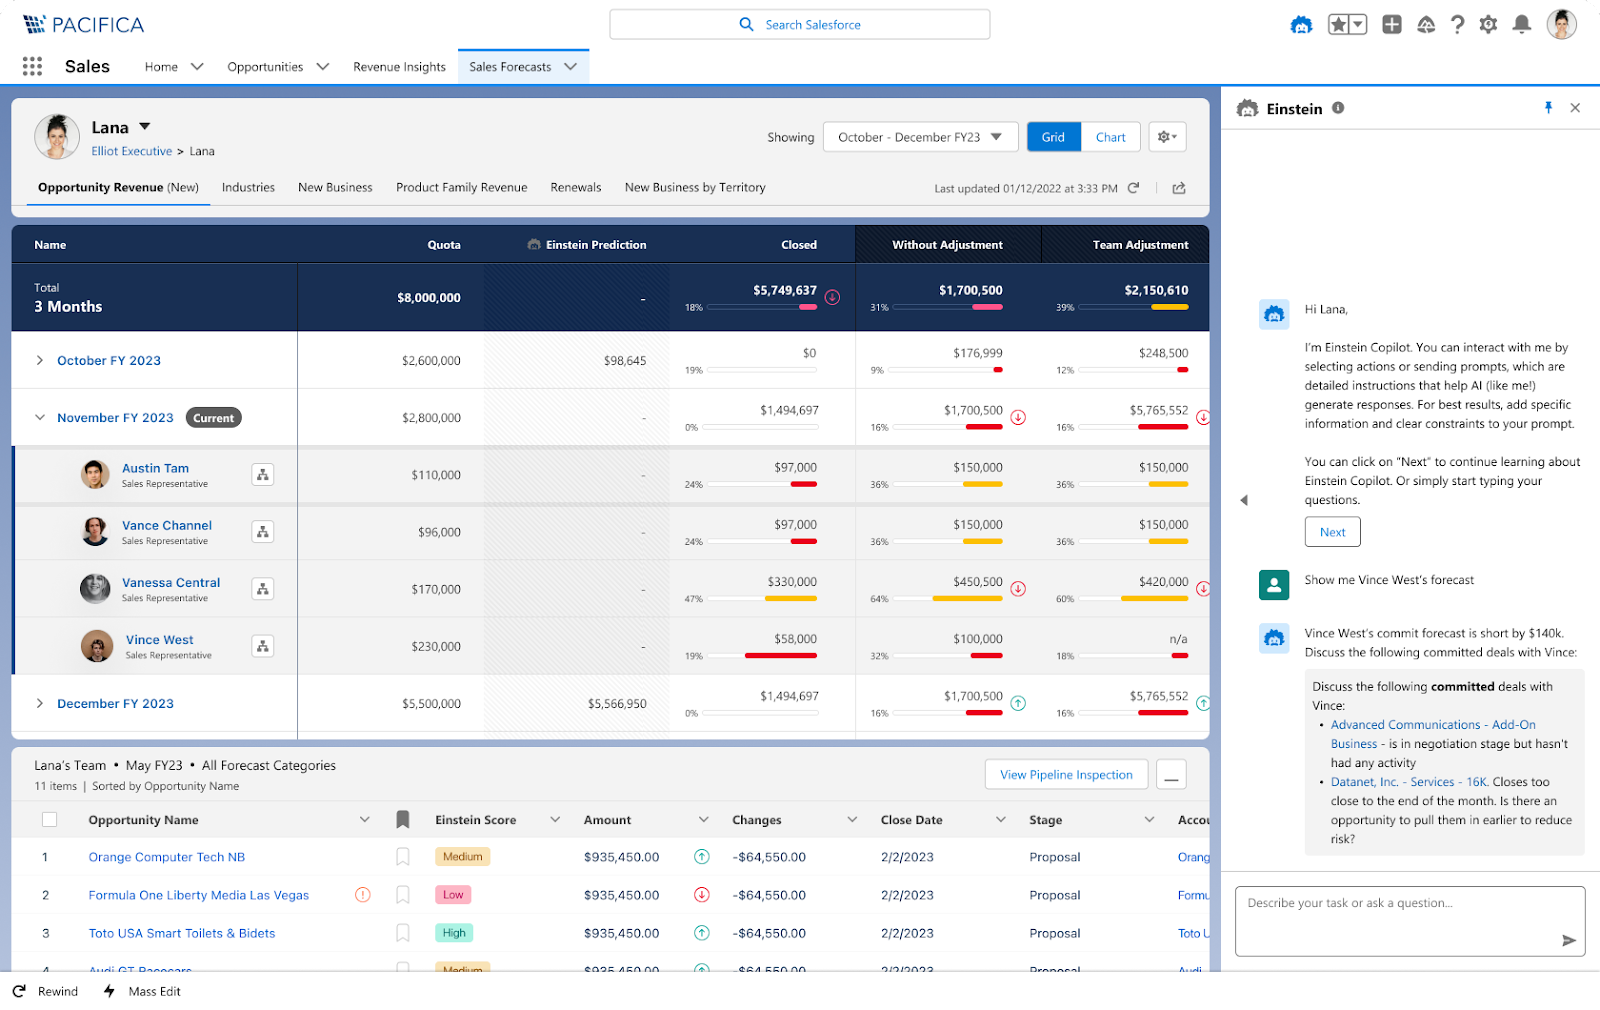Go to Revenue Insights tab
This screenshot has height=1010, width=1600.
(399, 67)
